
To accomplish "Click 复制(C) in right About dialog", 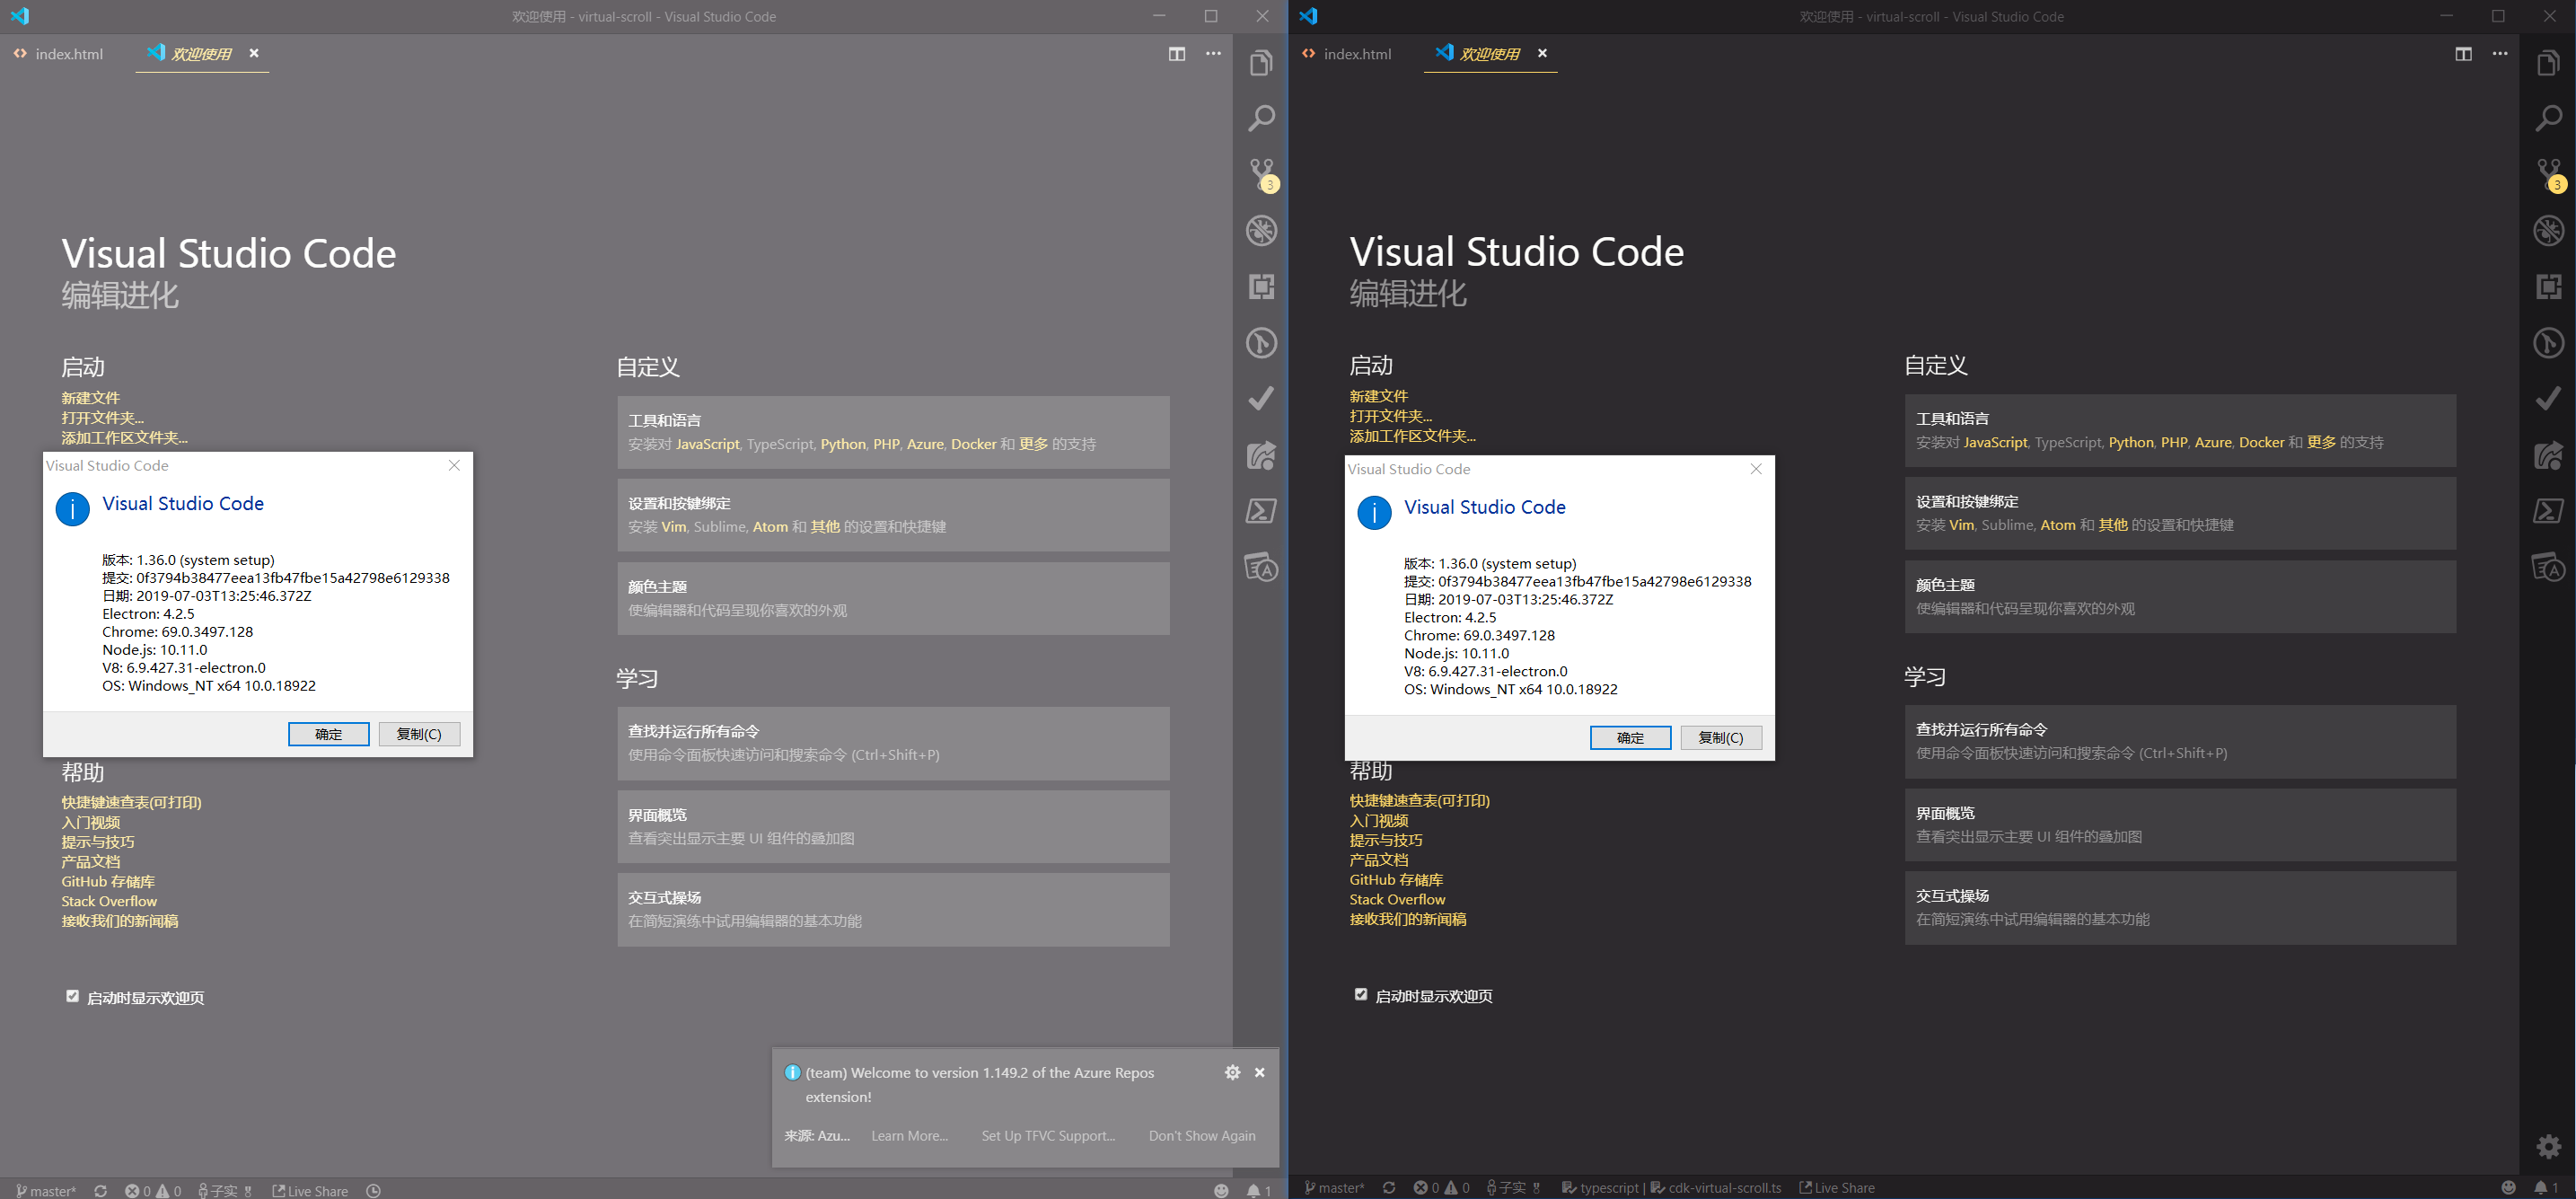I will pos(1721,738).
